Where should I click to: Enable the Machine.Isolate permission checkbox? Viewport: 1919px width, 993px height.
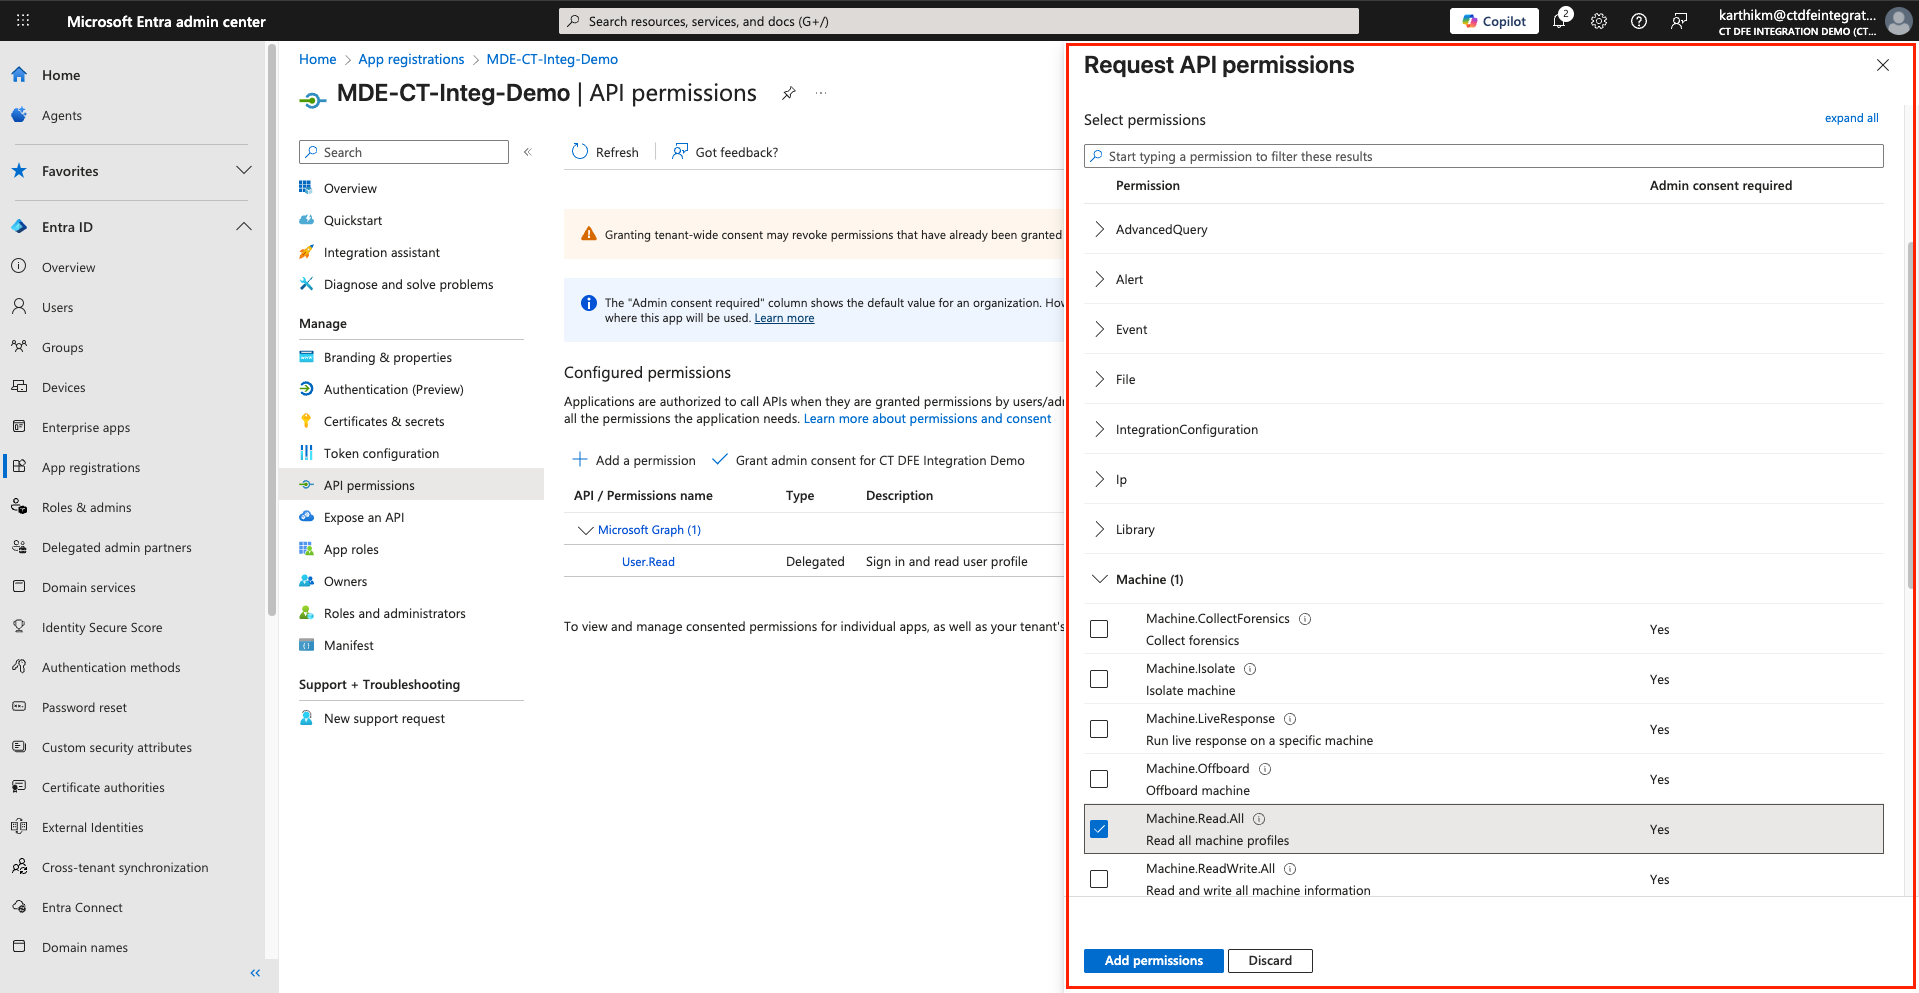pos(1099,678)
